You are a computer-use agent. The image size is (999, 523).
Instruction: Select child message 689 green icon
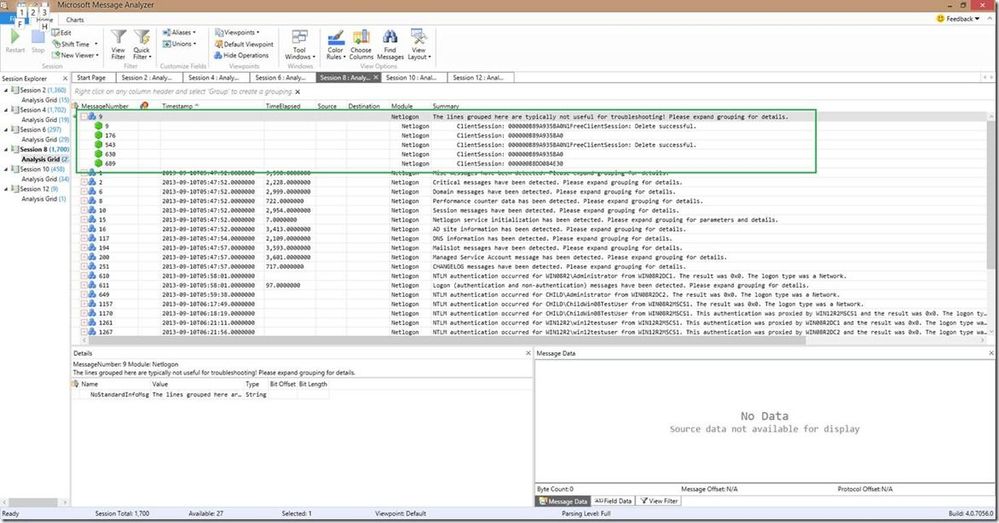[98, 164]
